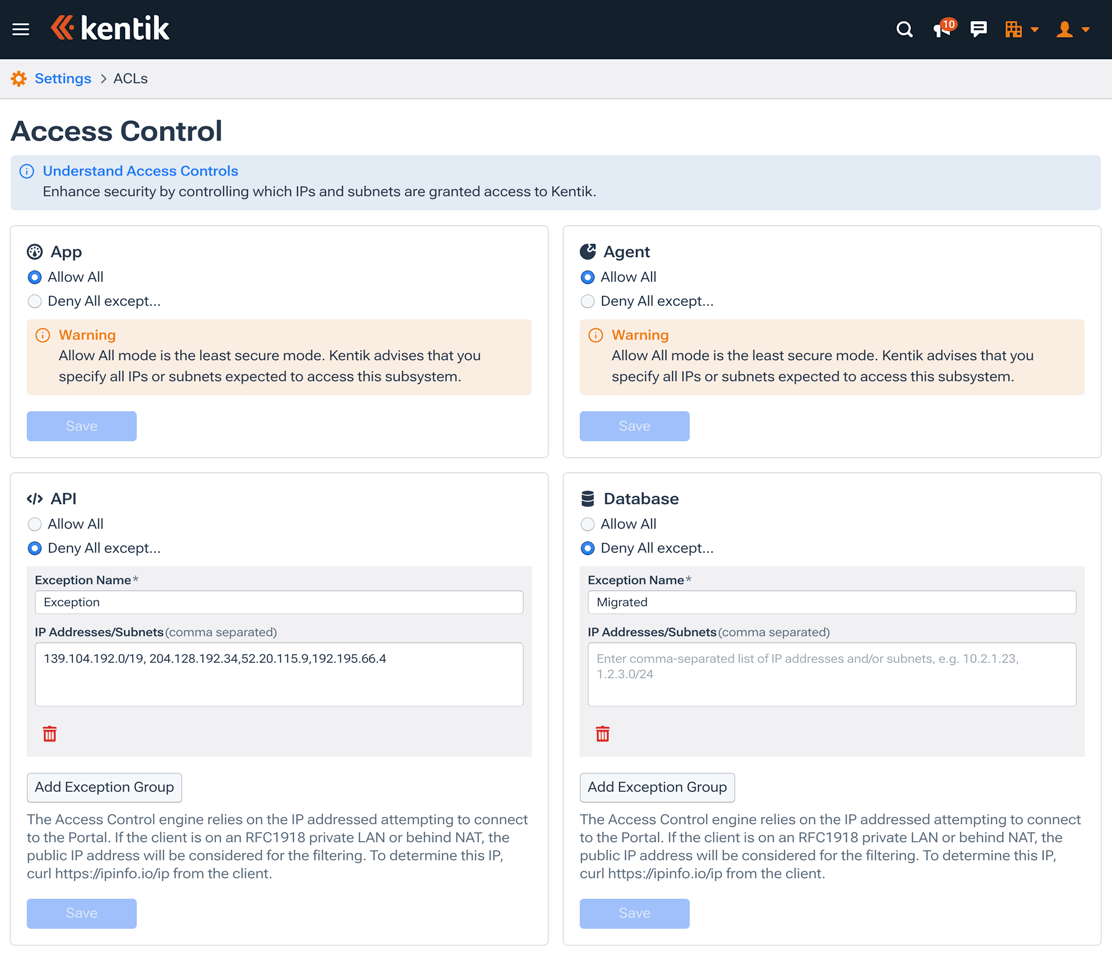The height and width of the screenshot is (960, 1112).
Task: Delete the API exception group via trash icon
Action: tap(49, 733)
